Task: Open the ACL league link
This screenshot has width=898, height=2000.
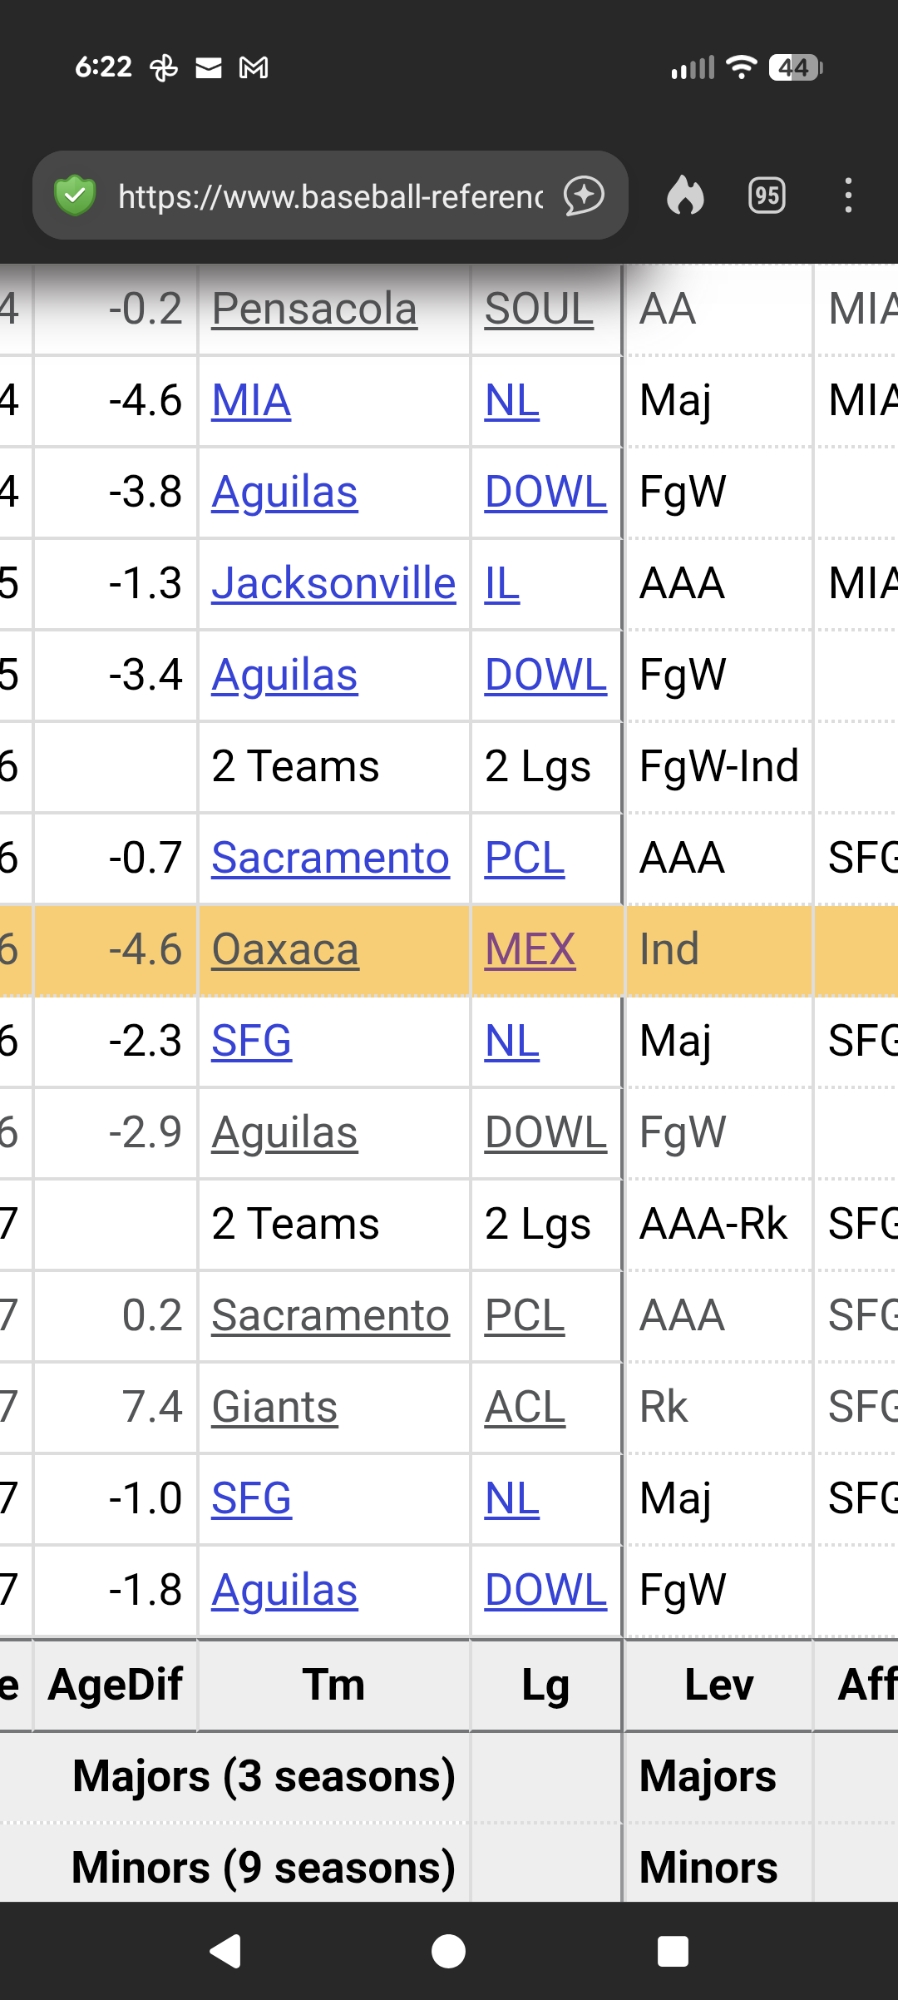Action: click(525, 1407)
